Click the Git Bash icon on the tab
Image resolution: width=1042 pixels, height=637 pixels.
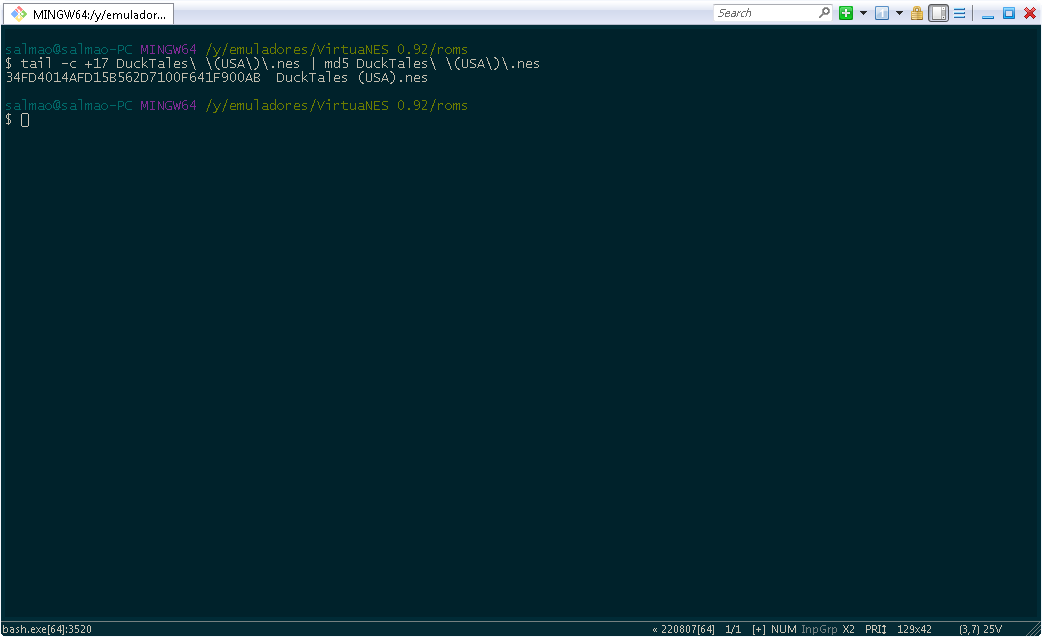[x=19, y=14]
